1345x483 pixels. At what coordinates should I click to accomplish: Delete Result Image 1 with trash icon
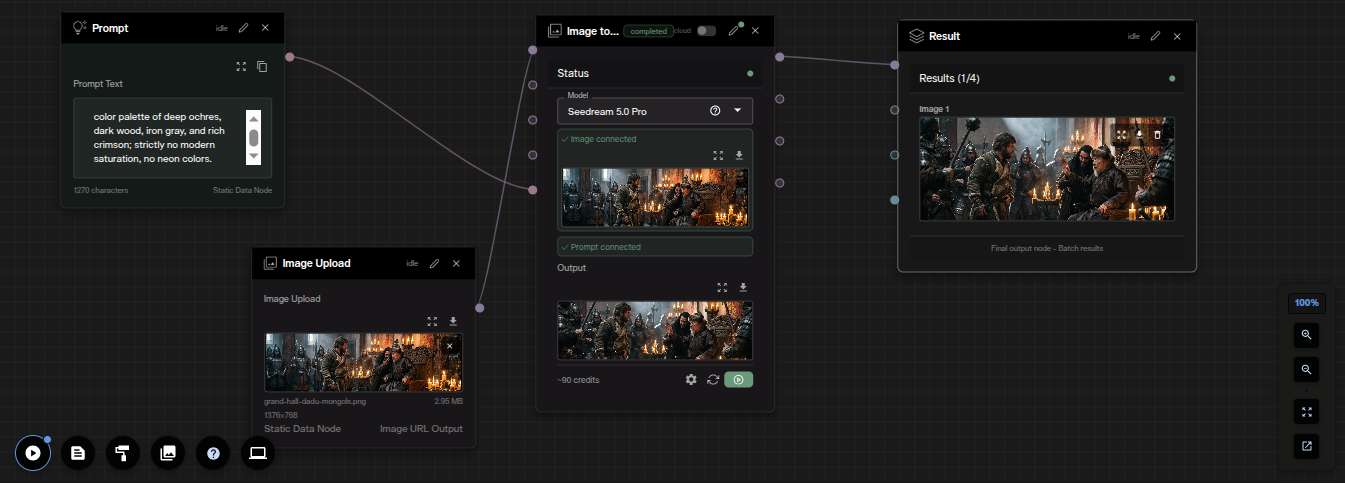[1157, 134]
